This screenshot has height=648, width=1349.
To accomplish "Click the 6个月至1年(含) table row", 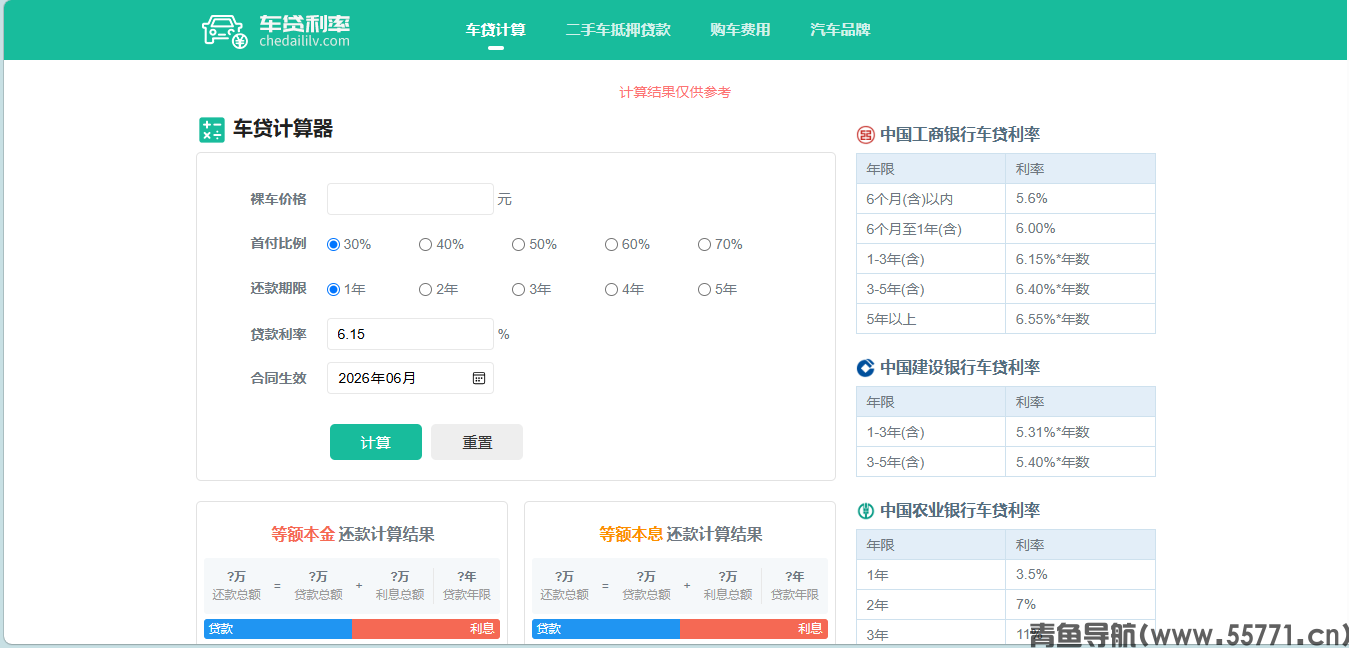I will pos(1006,229).
